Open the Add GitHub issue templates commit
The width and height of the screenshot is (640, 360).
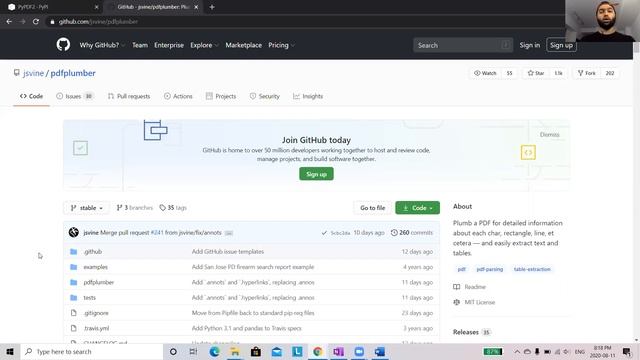coord(228,251)
